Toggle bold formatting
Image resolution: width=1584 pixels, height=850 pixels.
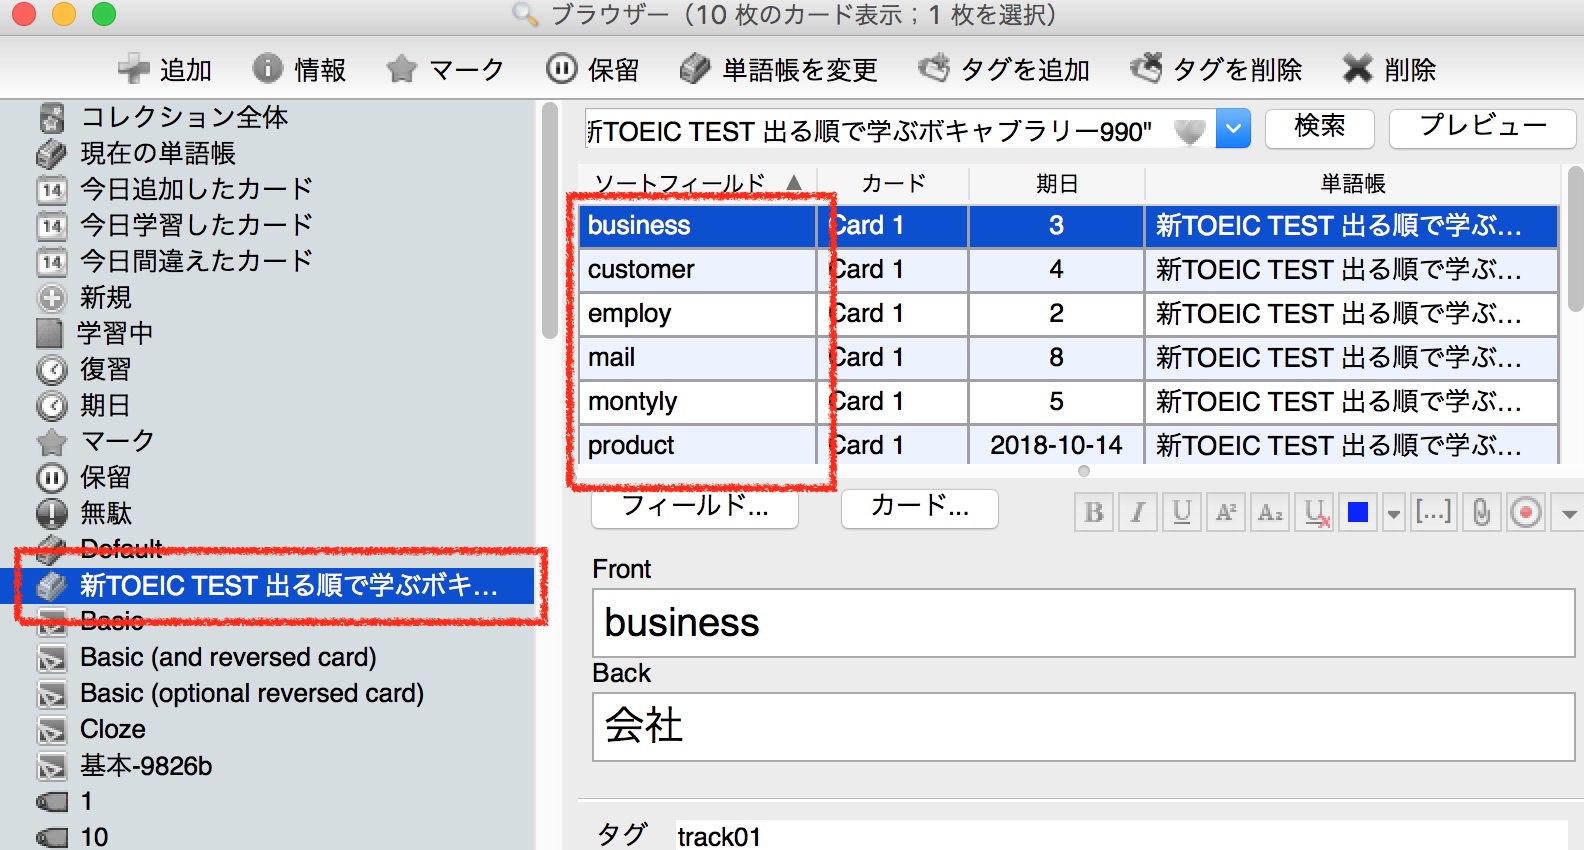(1094, 513)
